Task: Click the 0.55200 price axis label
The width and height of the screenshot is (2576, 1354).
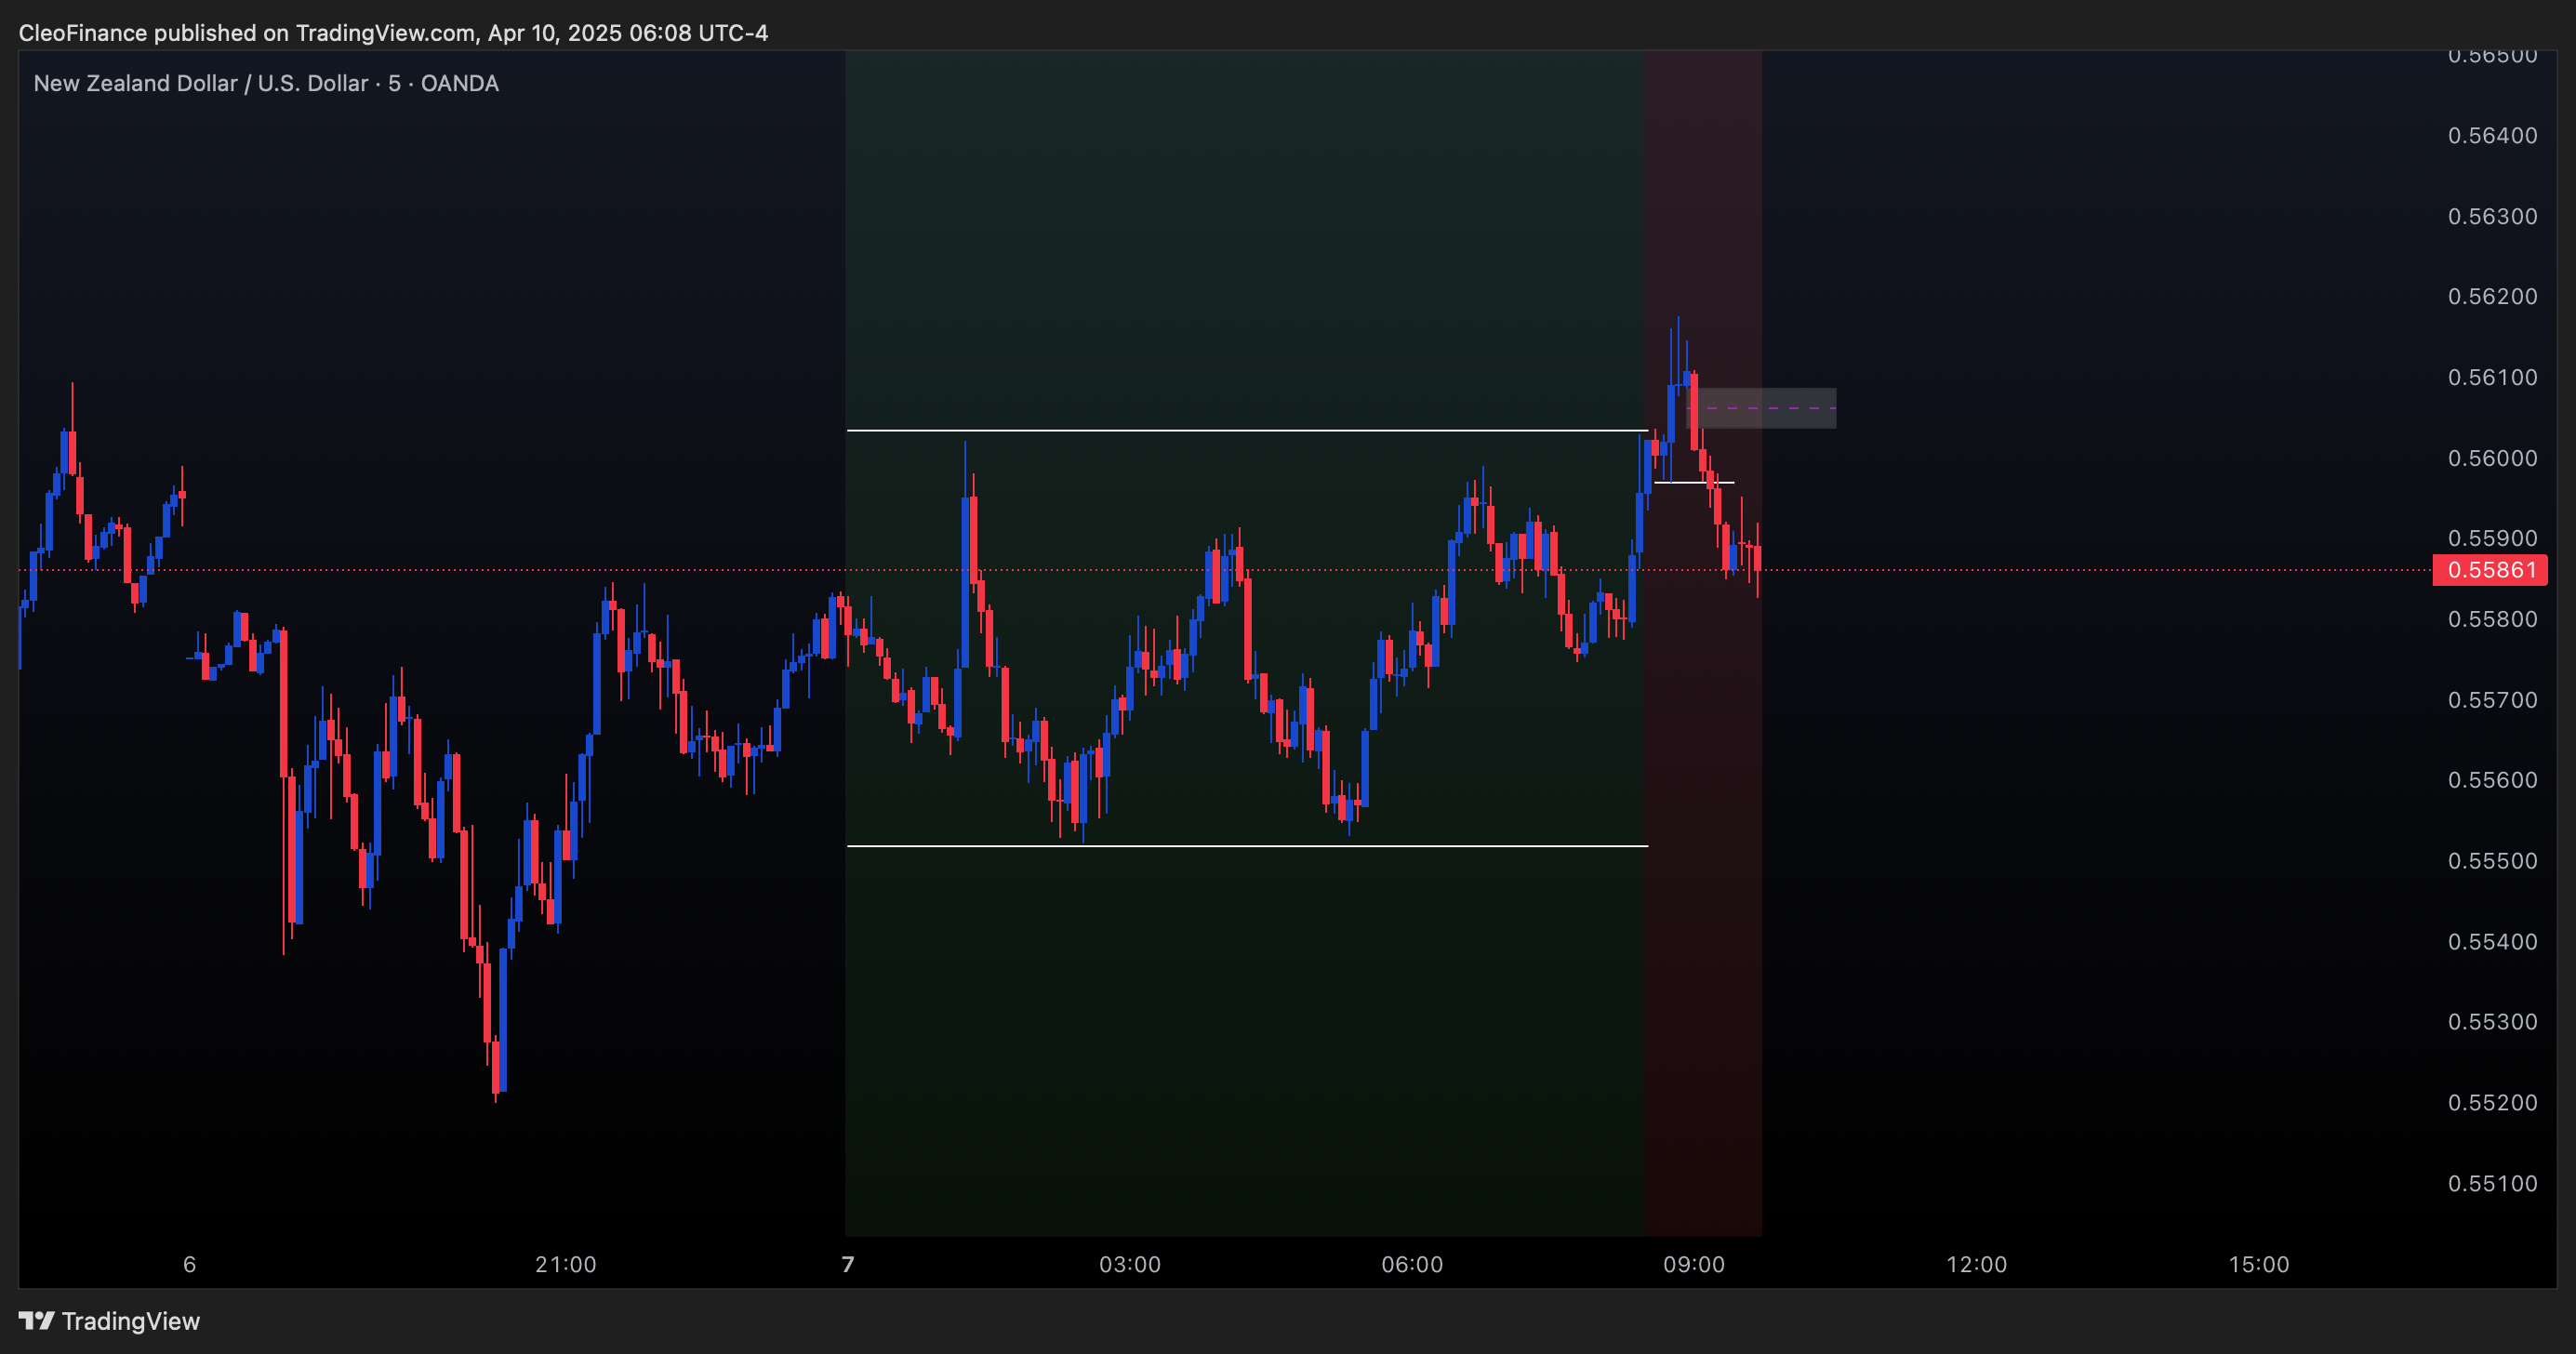Action: tap(2492, 1104)
